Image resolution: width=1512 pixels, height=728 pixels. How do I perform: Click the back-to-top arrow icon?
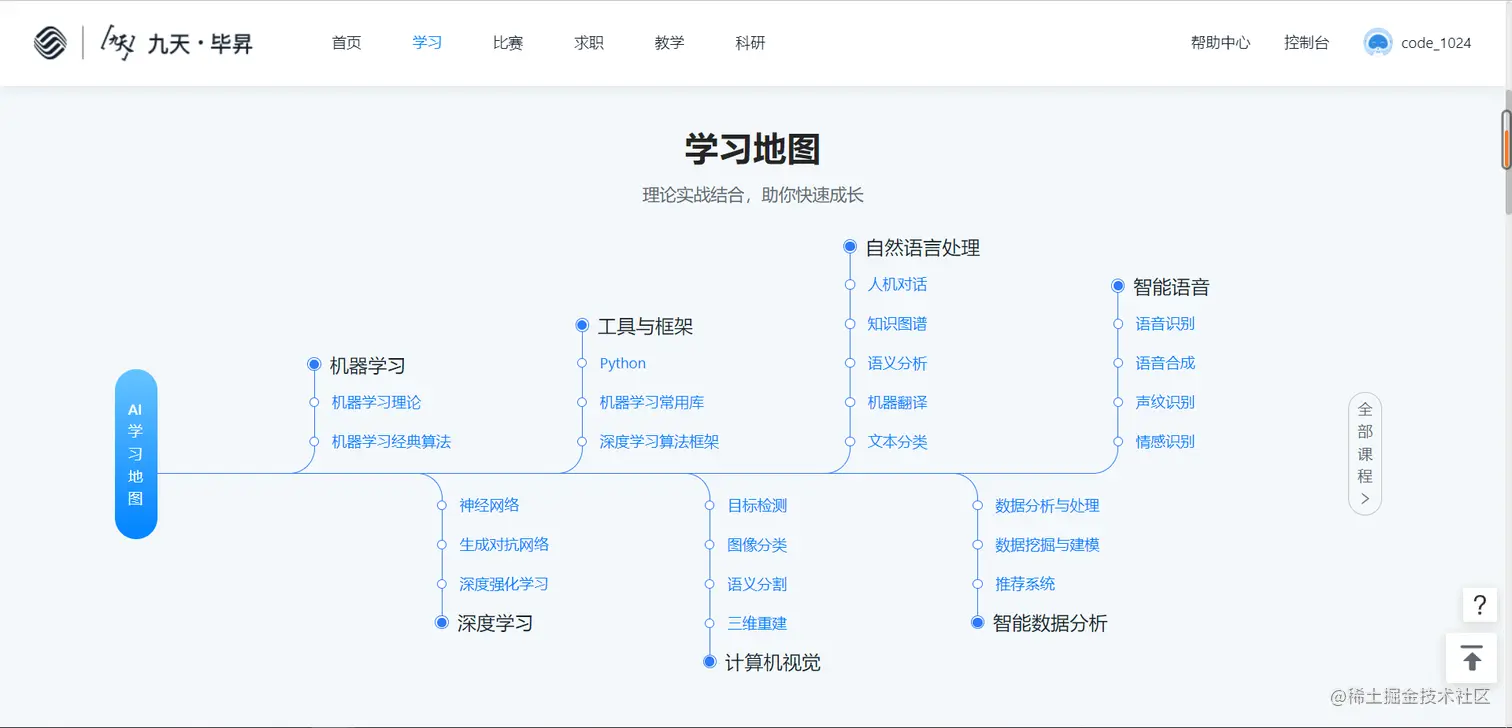coord(1471,658)
